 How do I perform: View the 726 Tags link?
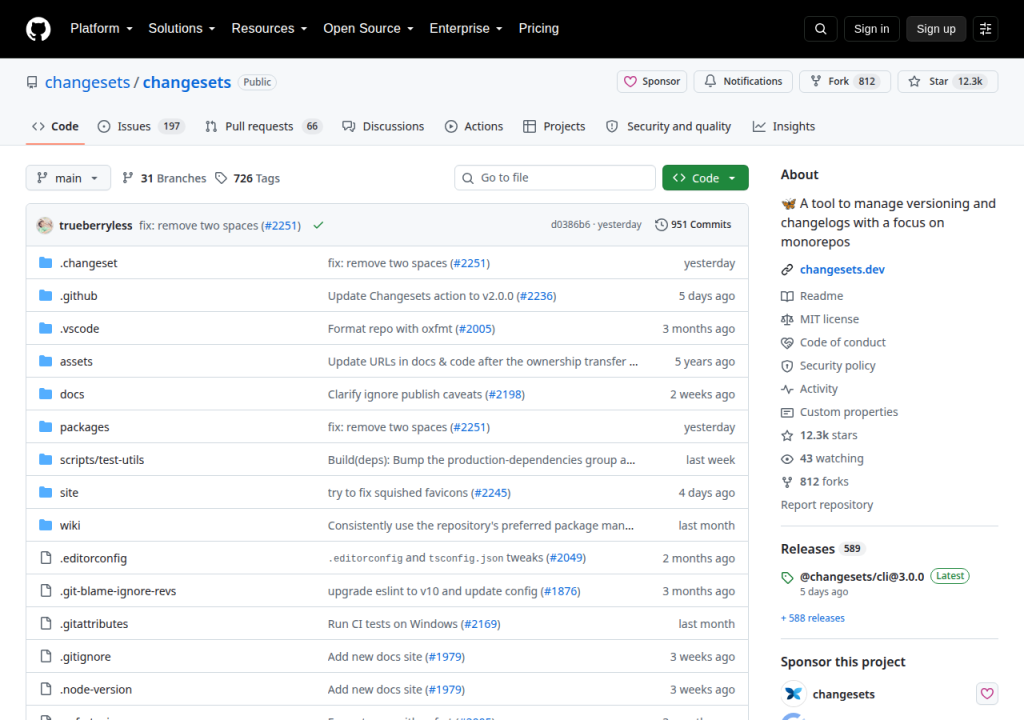(248, 178)
